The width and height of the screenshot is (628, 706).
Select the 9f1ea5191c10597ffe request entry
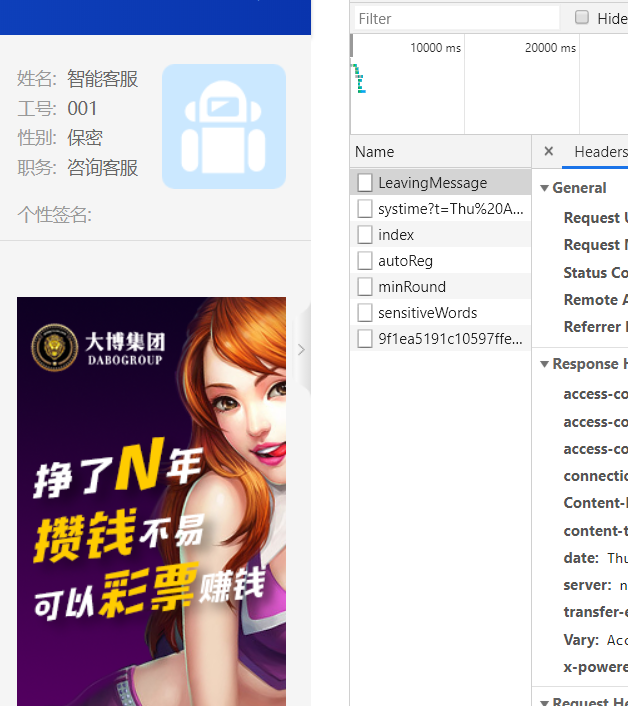click(450, 339)
